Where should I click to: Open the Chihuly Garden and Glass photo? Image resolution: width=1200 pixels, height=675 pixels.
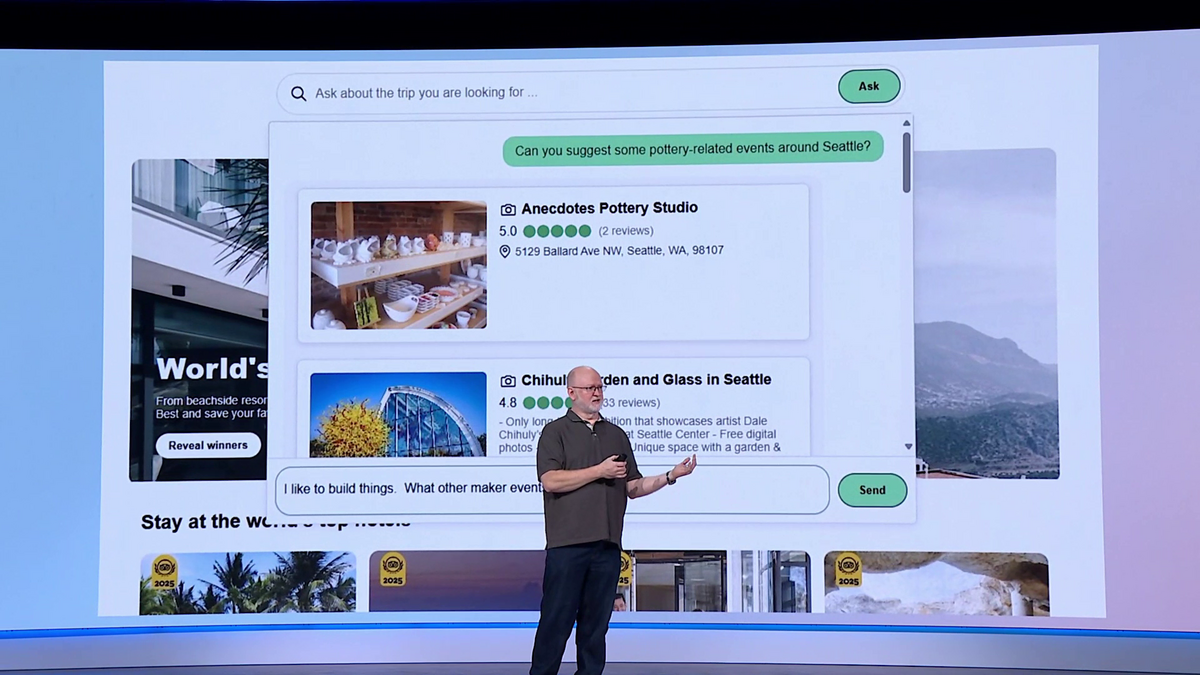coord(398,415)
